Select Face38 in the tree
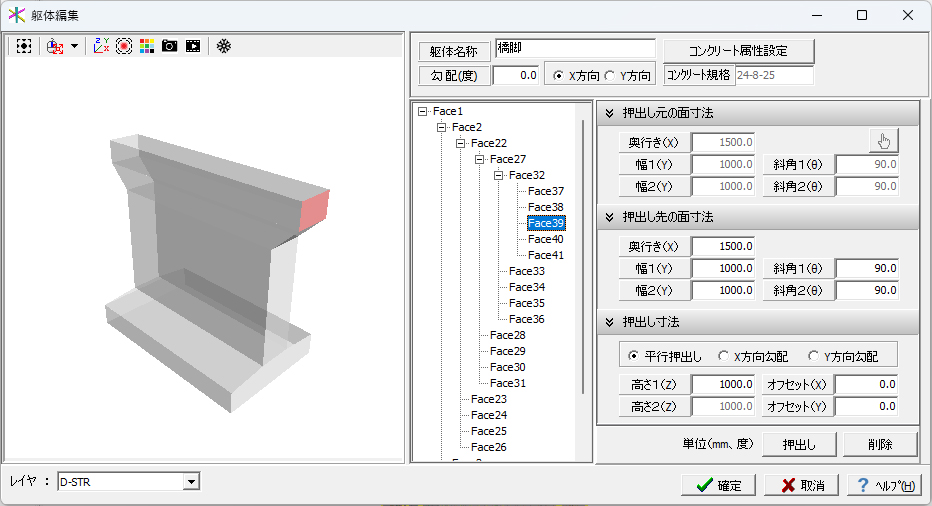Screen dimensions: 932x506 click(546, 208)
